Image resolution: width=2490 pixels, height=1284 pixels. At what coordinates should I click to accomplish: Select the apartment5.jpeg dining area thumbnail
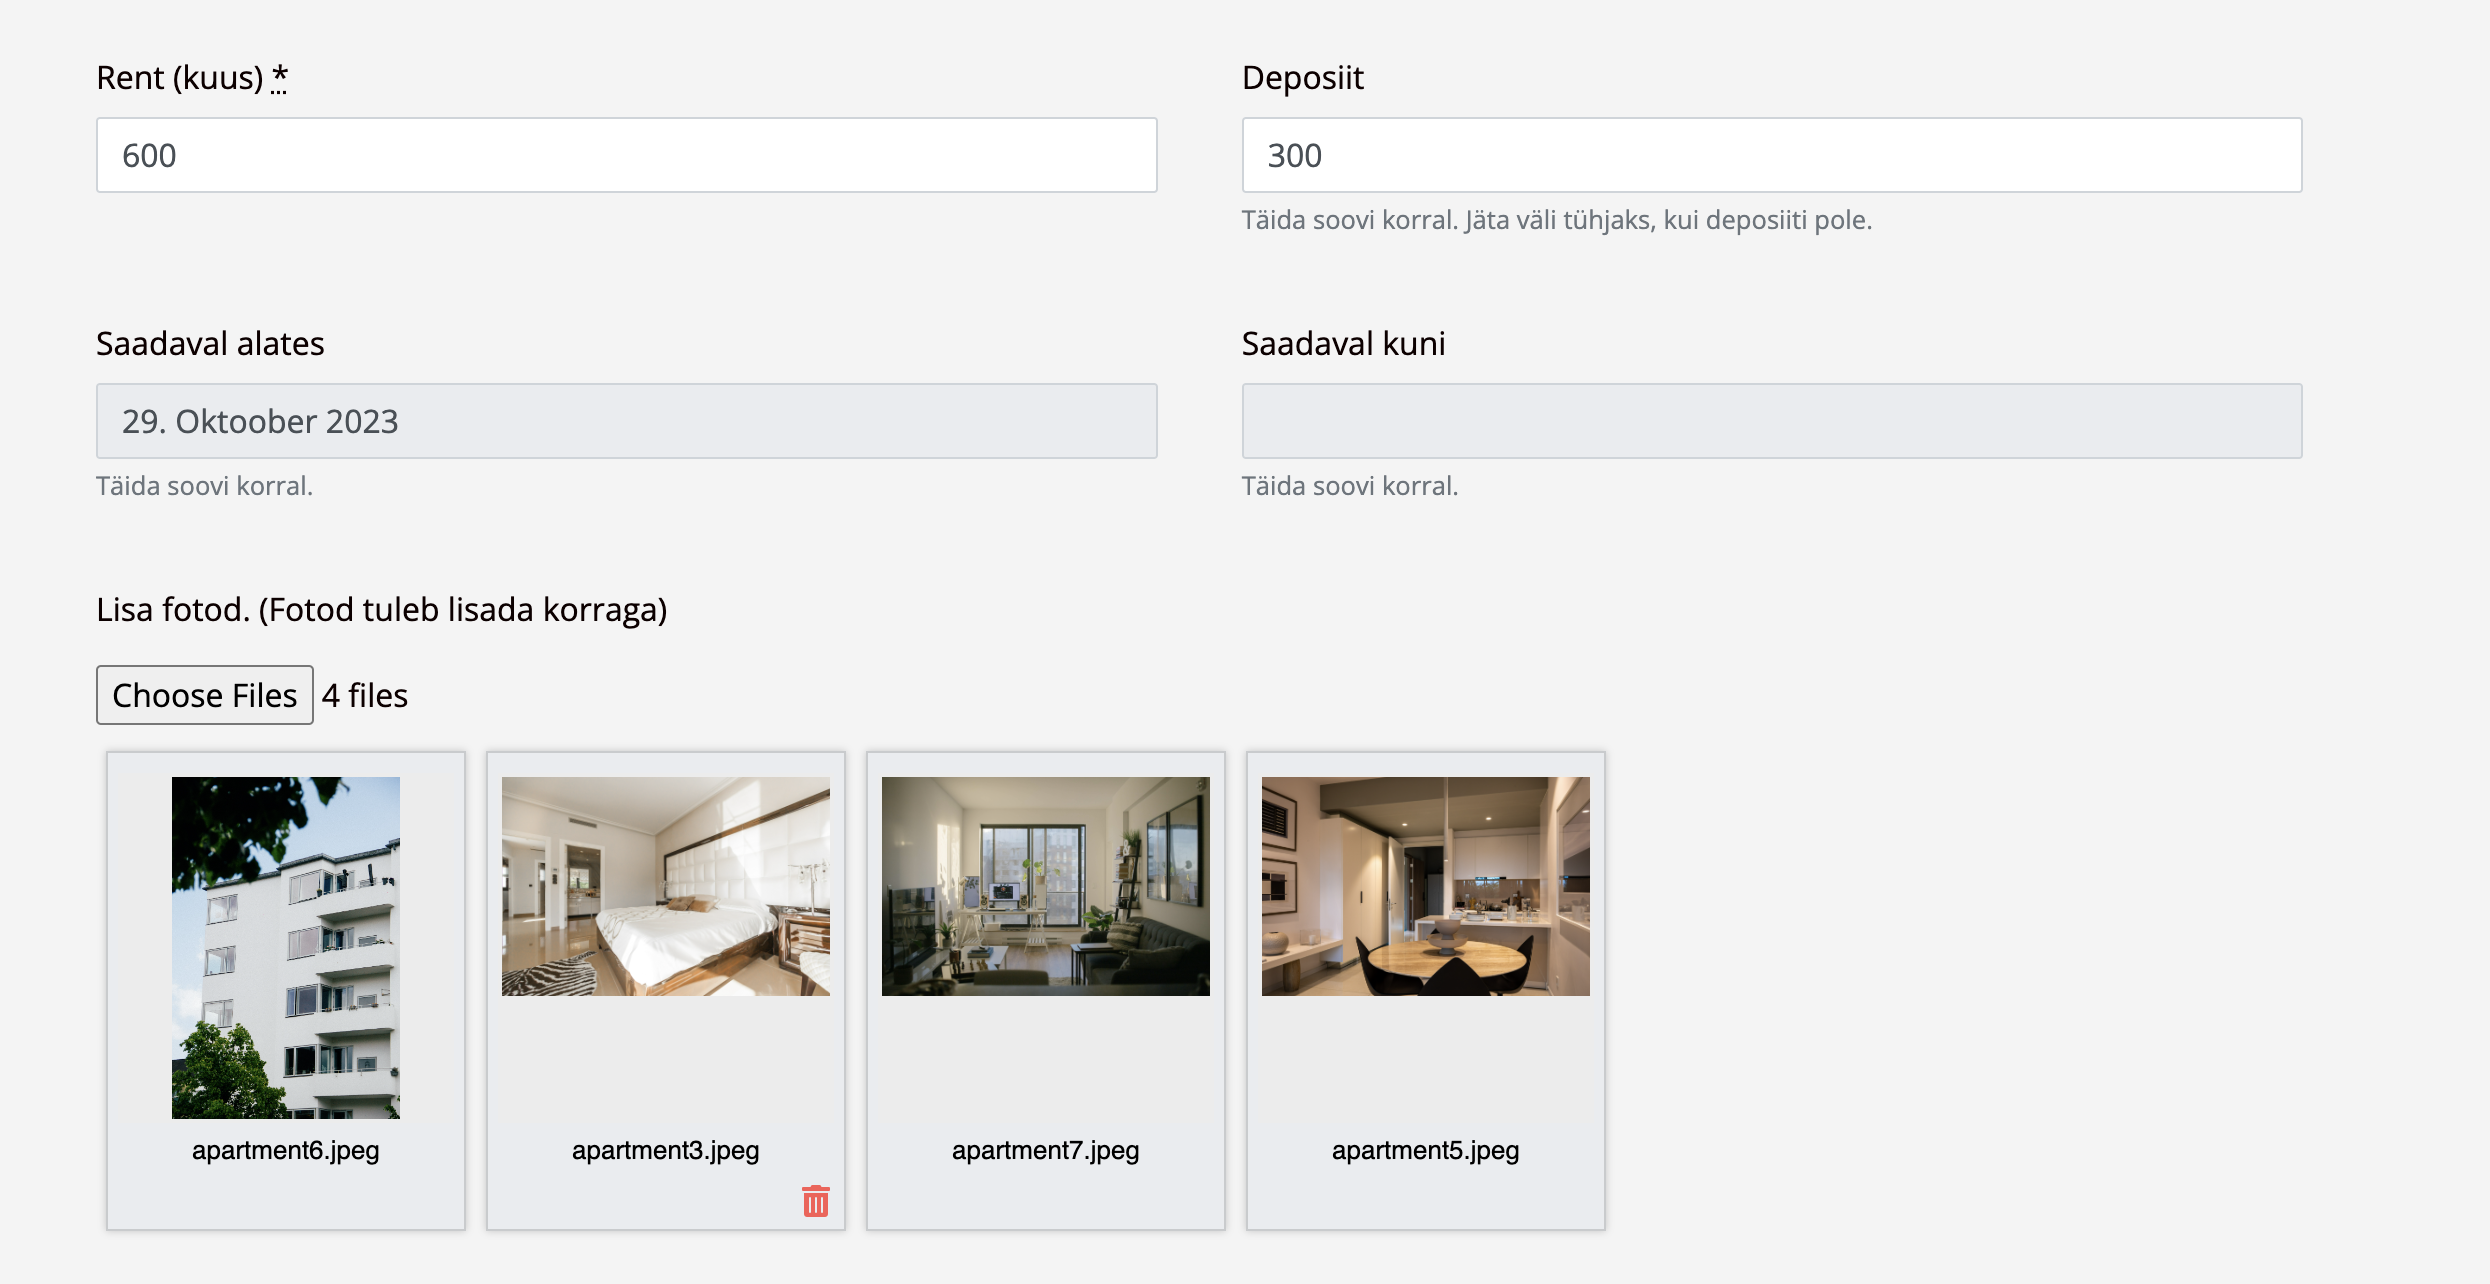click(x=1425, y=886)
